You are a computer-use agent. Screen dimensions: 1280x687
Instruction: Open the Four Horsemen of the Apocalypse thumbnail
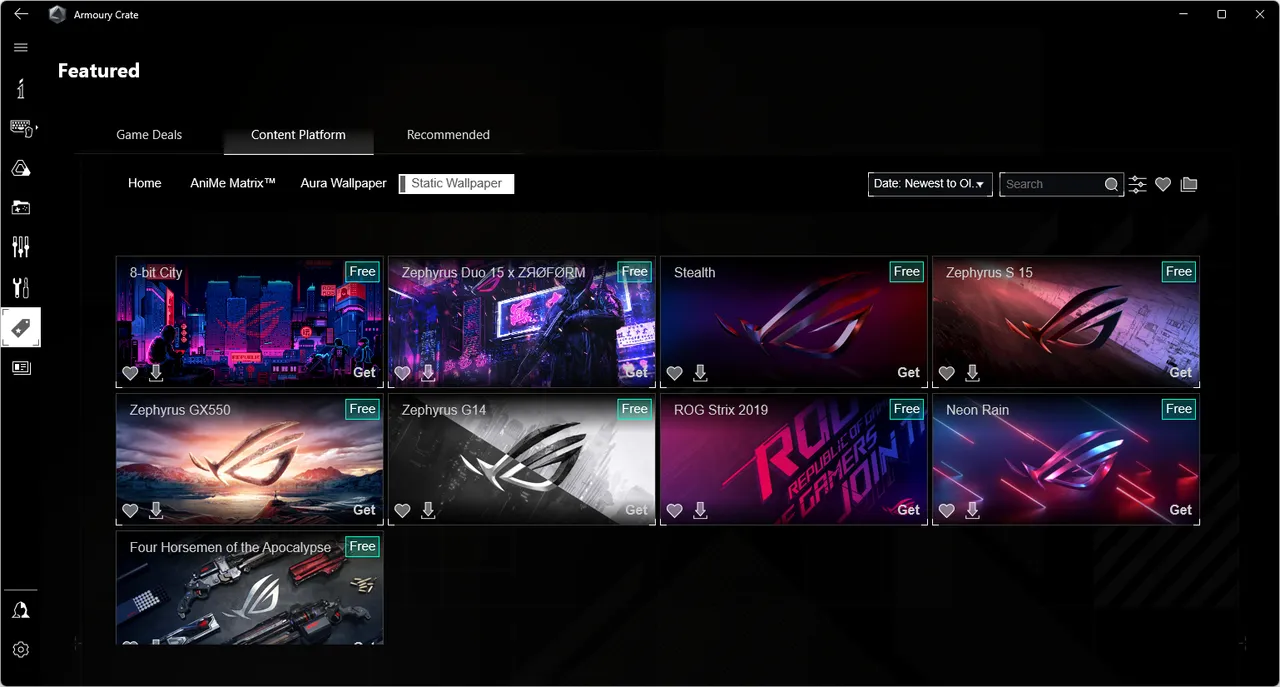click(250, 588)
